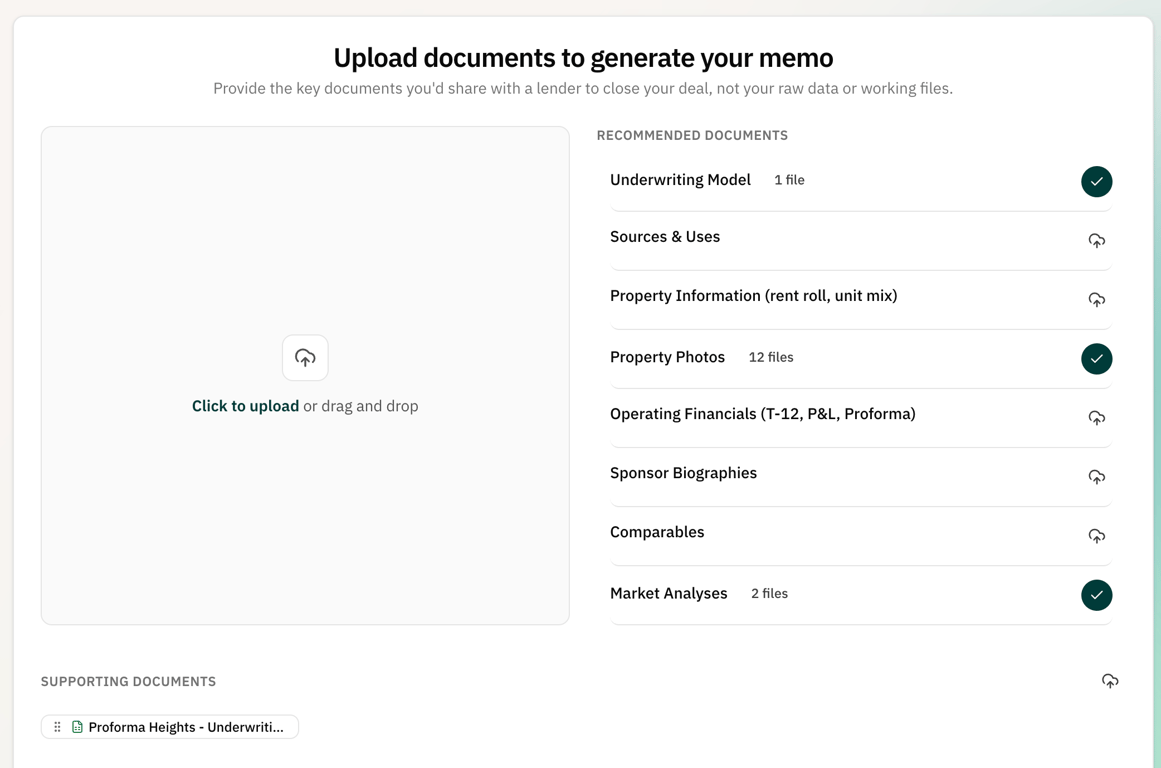Toggle check badge for Property Photos
The height and width of the screenshot is (768, 1161).
pos(1096,359)
